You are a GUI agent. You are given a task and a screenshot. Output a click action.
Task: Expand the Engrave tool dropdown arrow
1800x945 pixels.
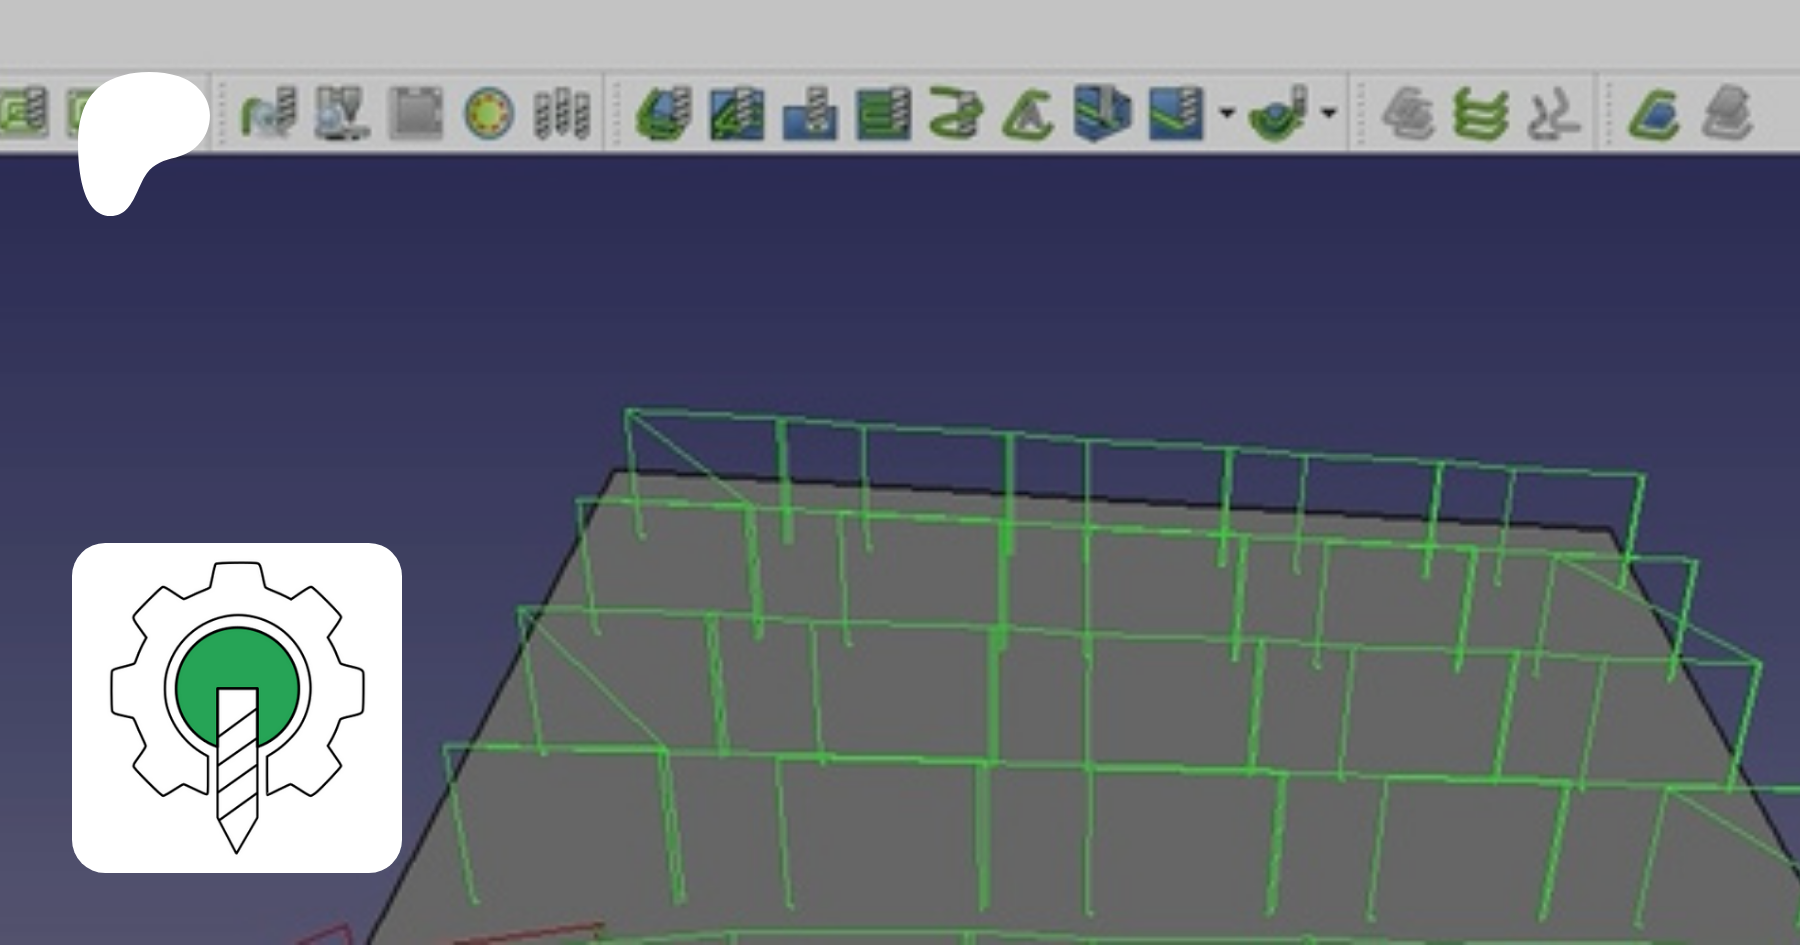pos(1227,112)
